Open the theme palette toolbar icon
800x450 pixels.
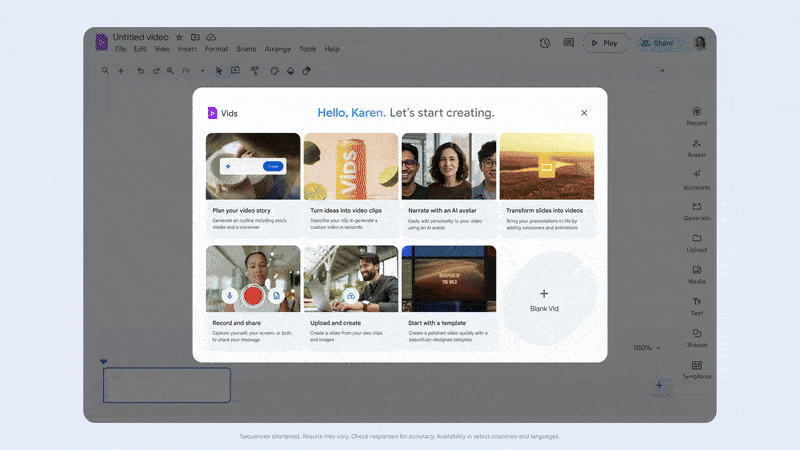point(274,71)
